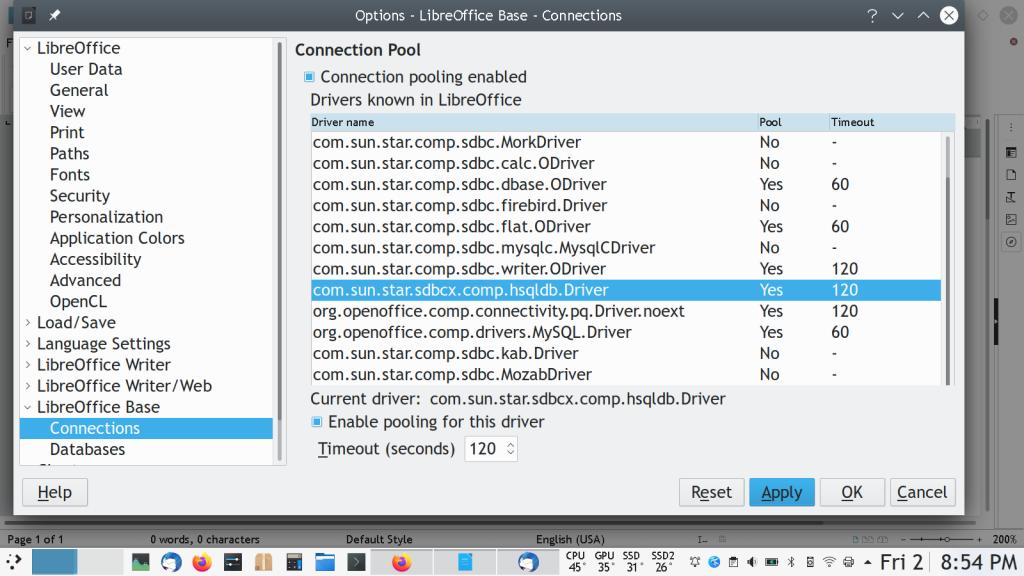Open the Dolphin file manager folder icon

[x=325, y=562]
